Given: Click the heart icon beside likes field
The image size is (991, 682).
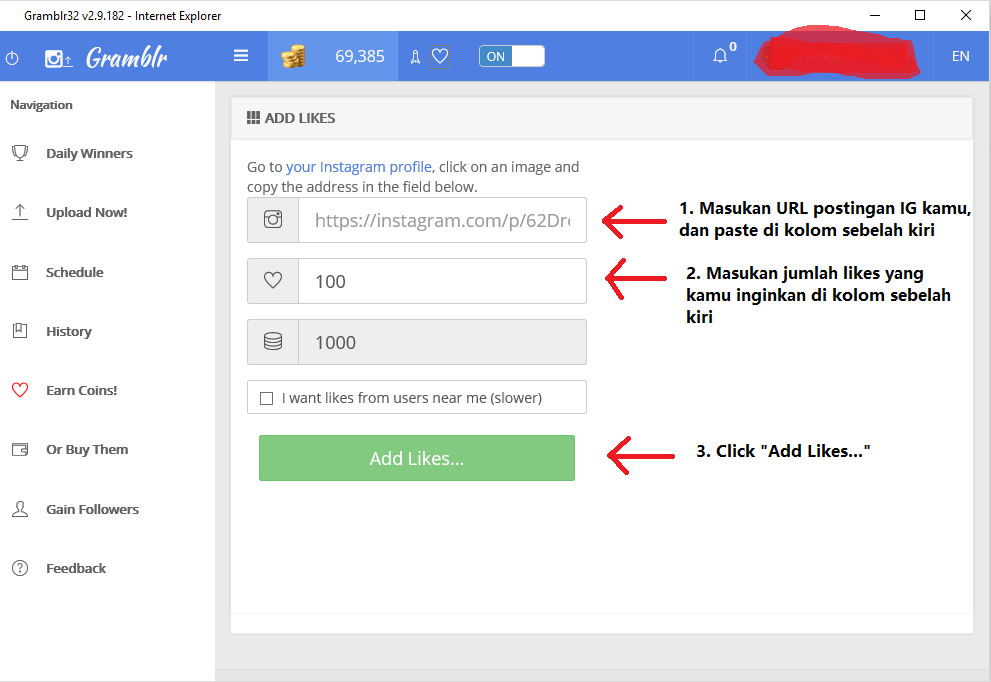Looking at the screenshot, I should point(273,280).
